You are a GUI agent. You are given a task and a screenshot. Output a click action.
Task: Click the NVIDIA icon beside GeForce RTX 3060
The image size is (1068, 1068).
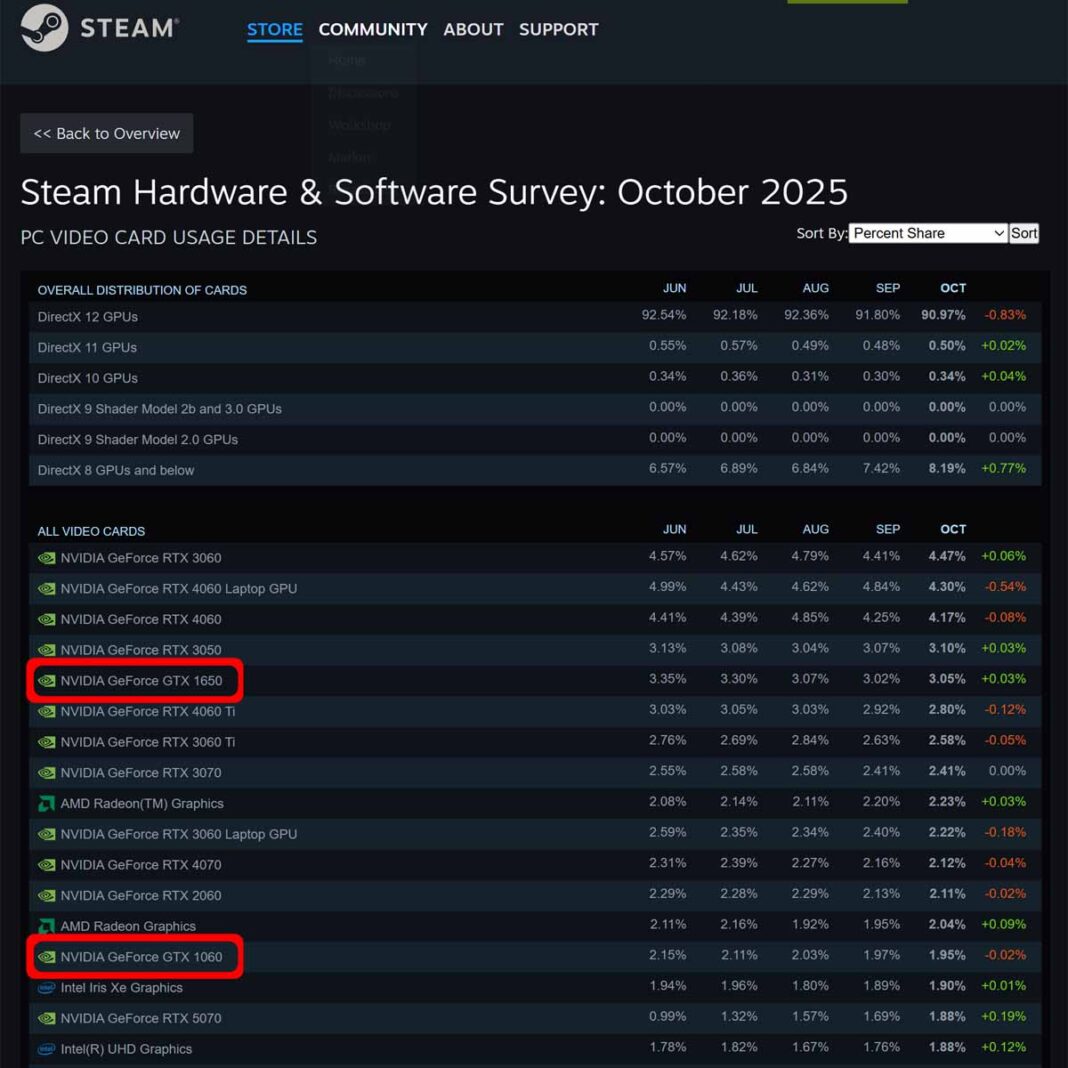click(46, 558)
